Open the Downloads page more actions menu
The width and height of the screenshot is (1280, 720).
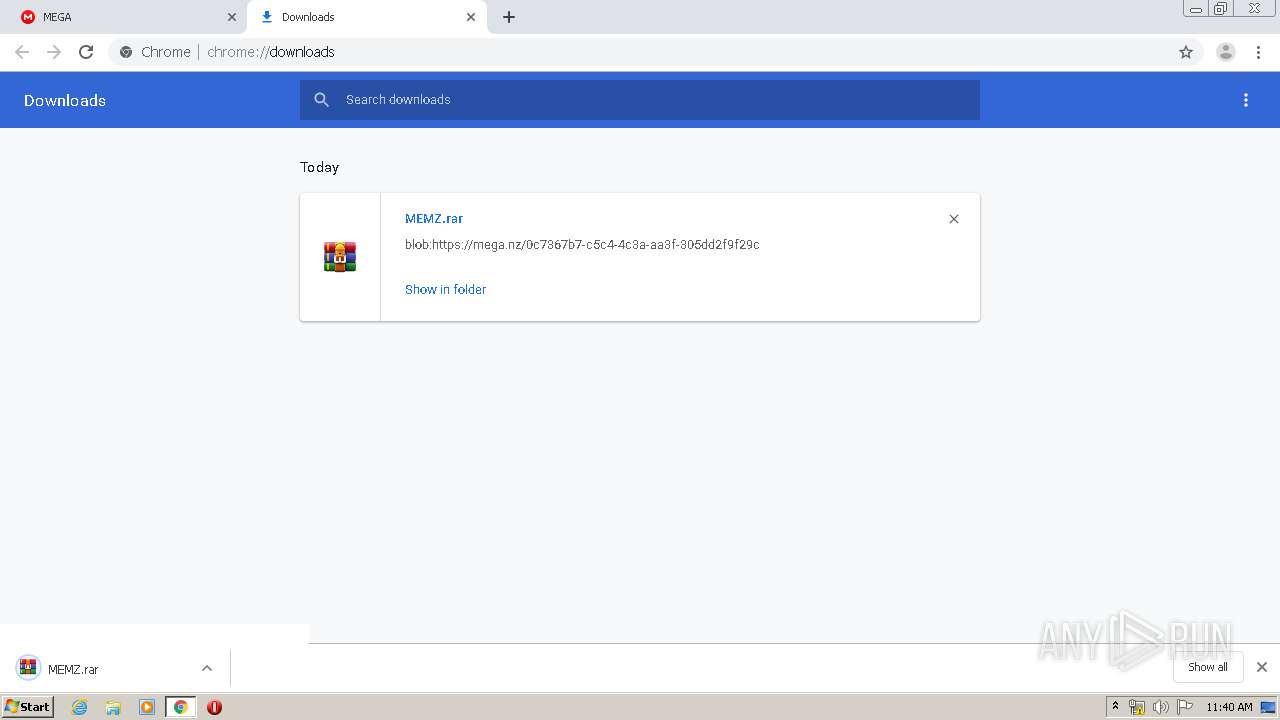pos(1246,100)
